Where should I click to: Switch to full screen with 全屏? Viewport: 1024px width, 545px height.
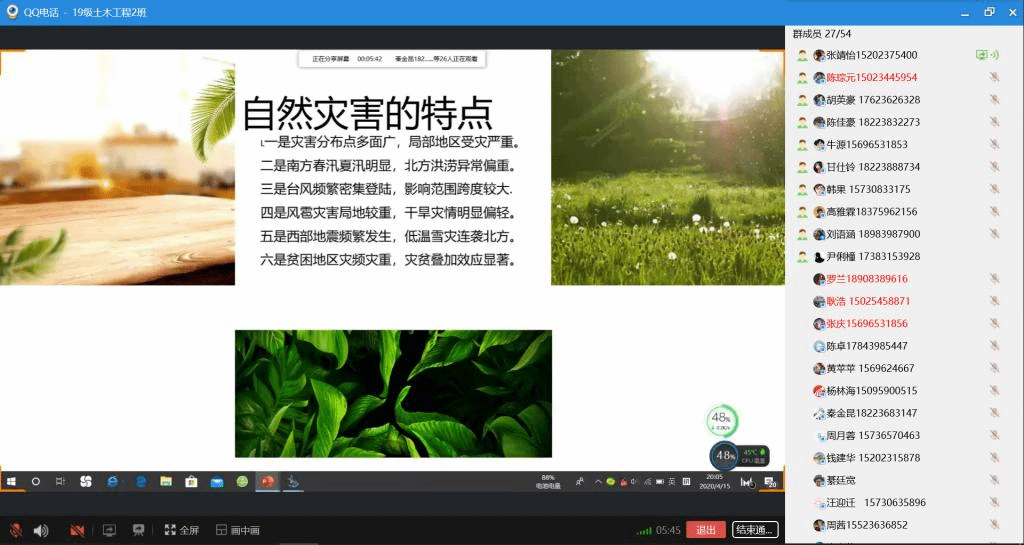181,530
